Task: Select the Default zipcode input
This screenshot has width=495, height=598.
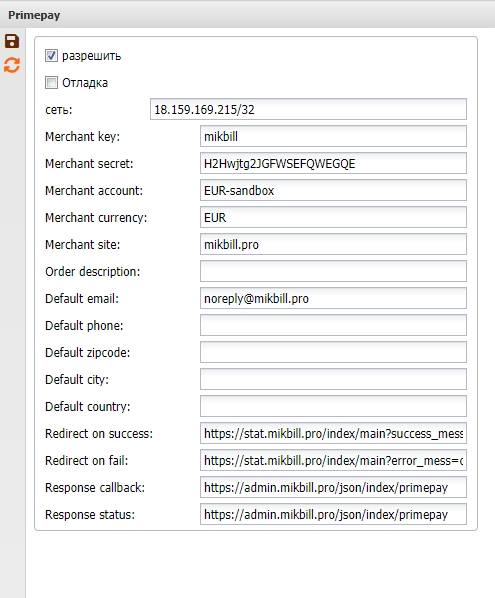Action: coord(333,352)
